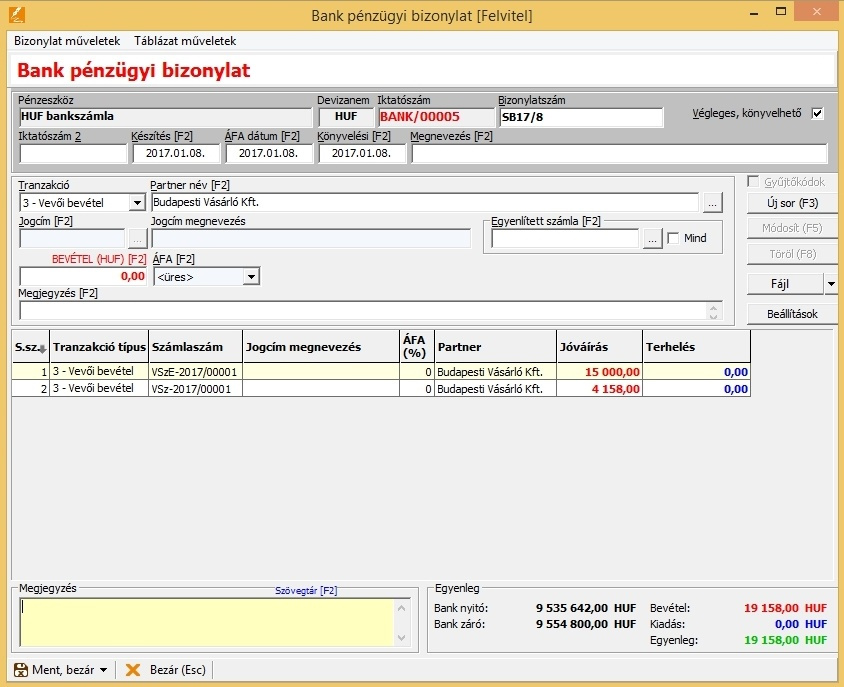
Task: Open Táblázat műveletek menu
Action: point(185,41)
